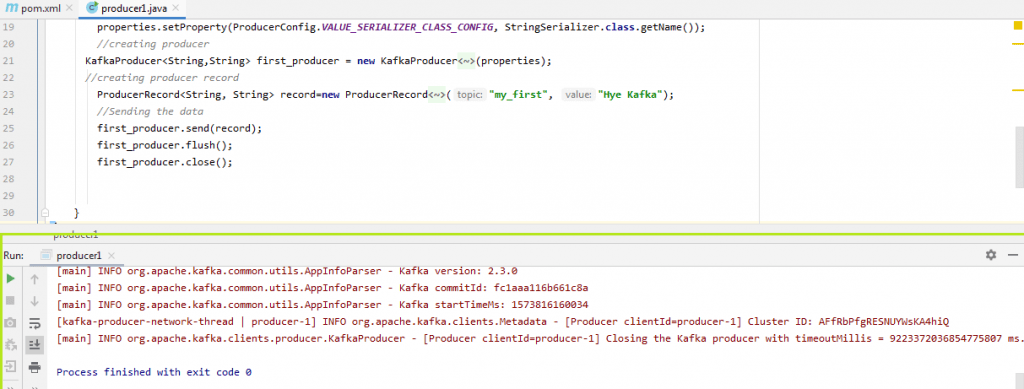Close the producer1 Run tab

(x=111, y=256)
